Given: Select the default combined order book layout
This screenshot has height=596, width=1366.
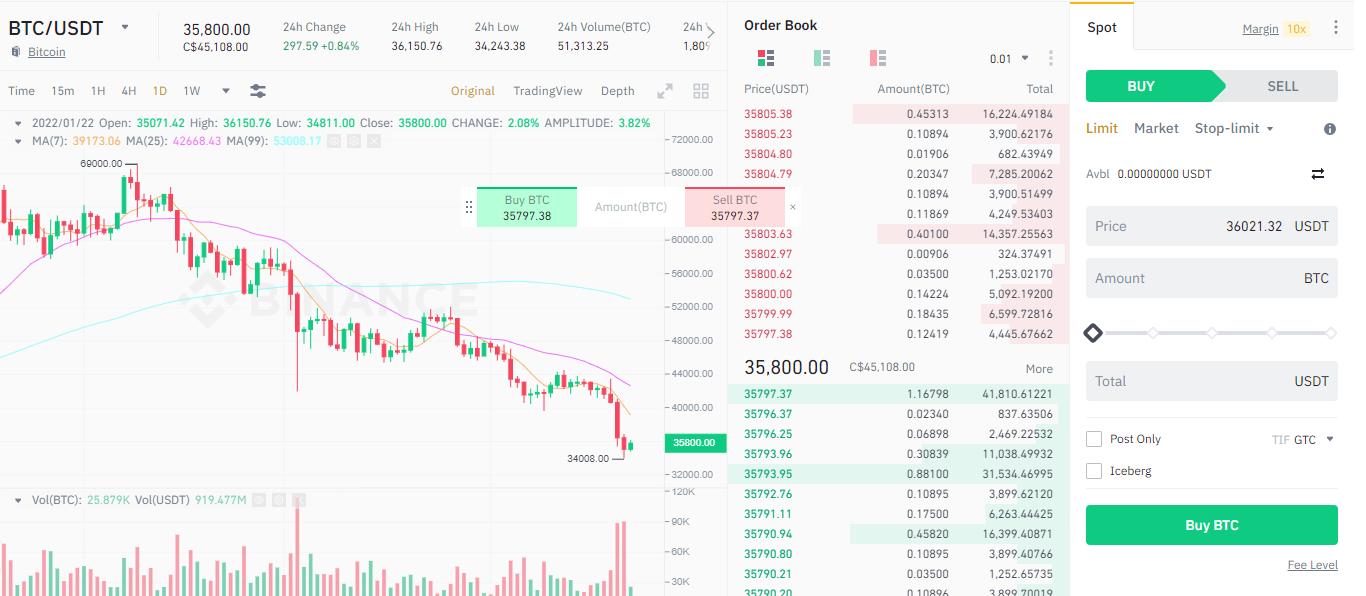Looking at the screenshot, I should pyautogui.click(x=765, y=58).
